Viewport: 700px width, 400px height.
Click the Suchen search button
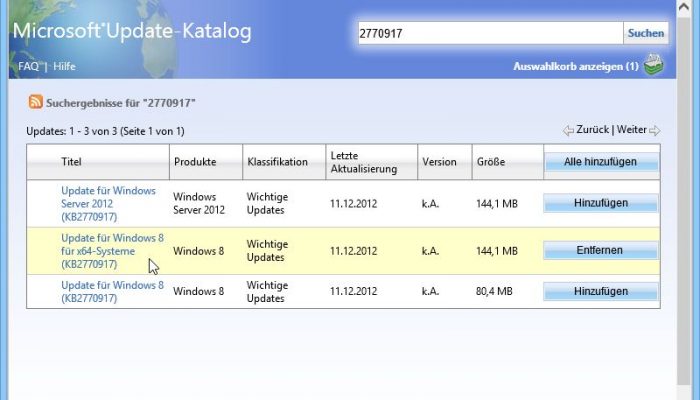646,33
